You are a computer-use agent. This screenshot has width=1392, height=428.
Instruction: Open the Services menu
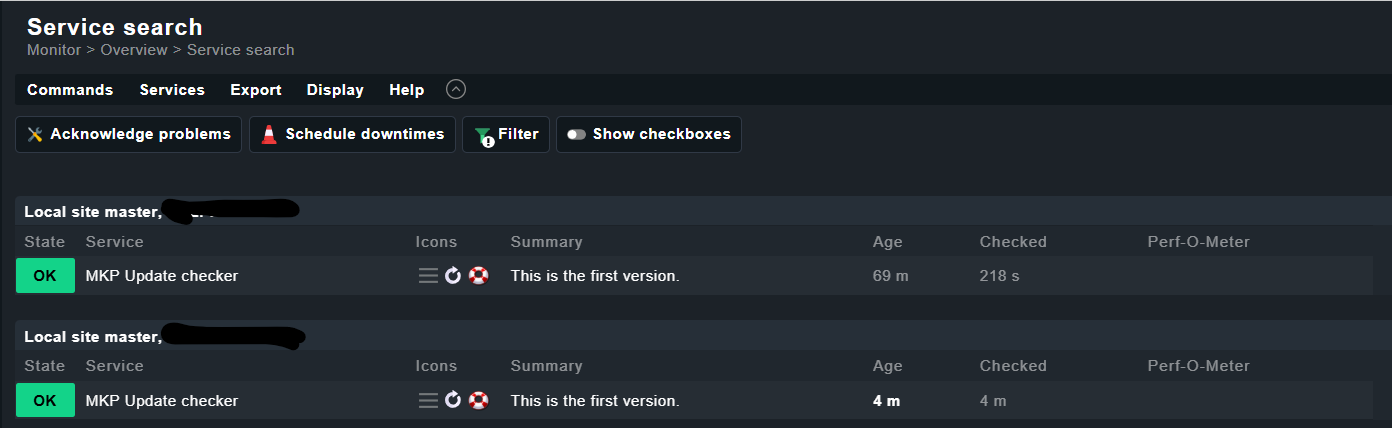(x=172, y=90)
